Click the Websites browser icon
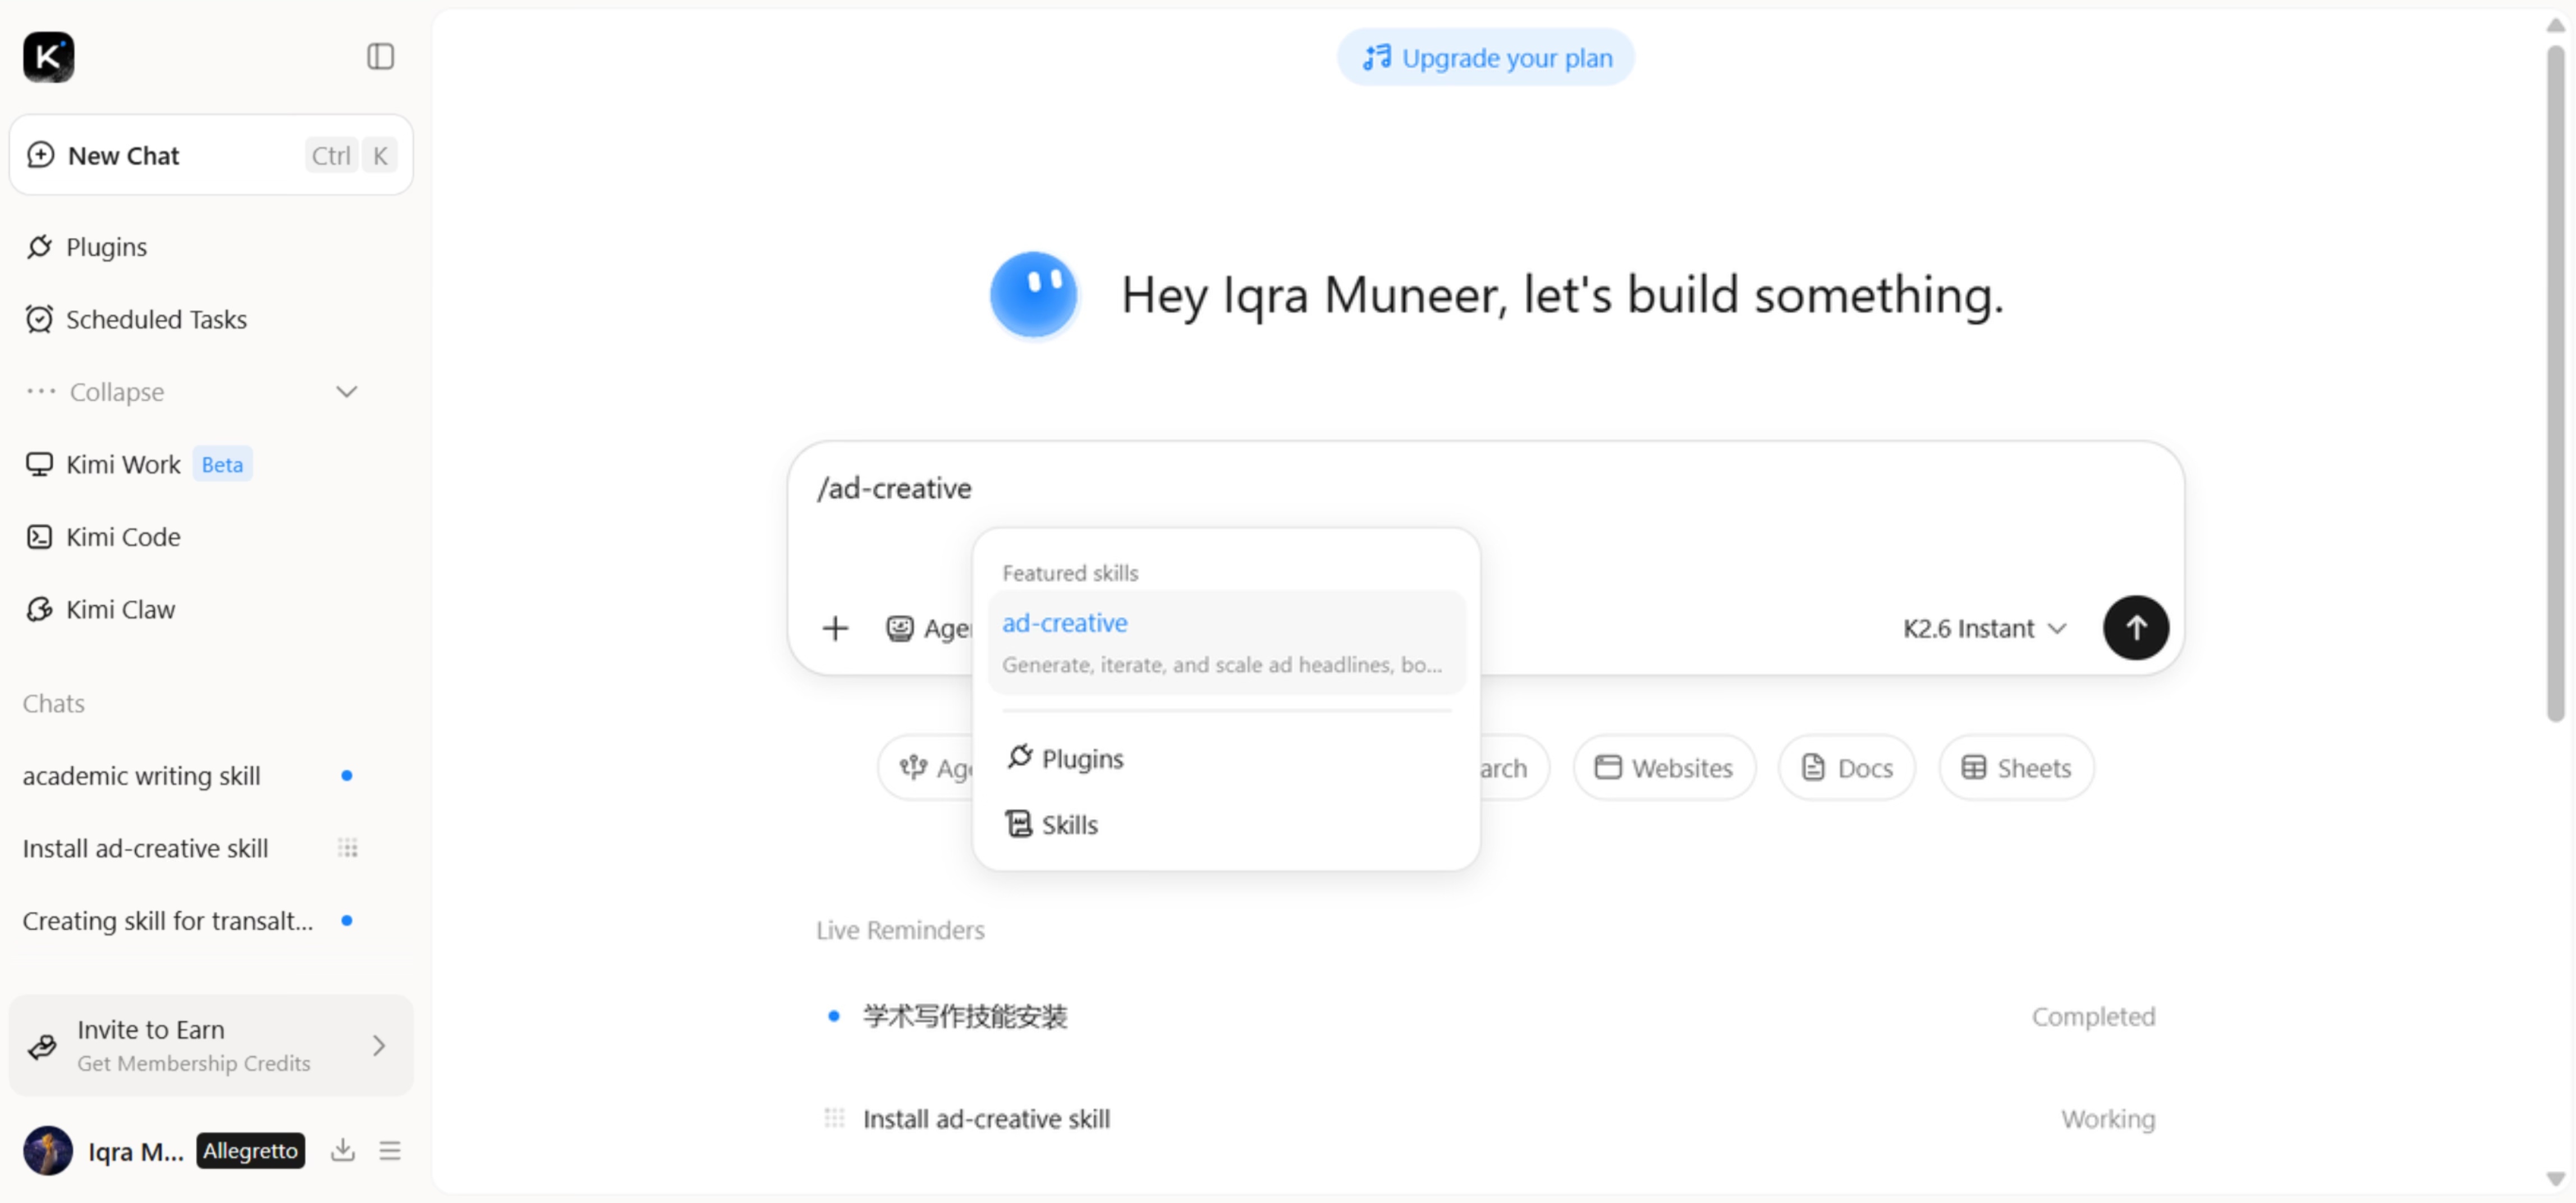 [x=1607, y=767]
